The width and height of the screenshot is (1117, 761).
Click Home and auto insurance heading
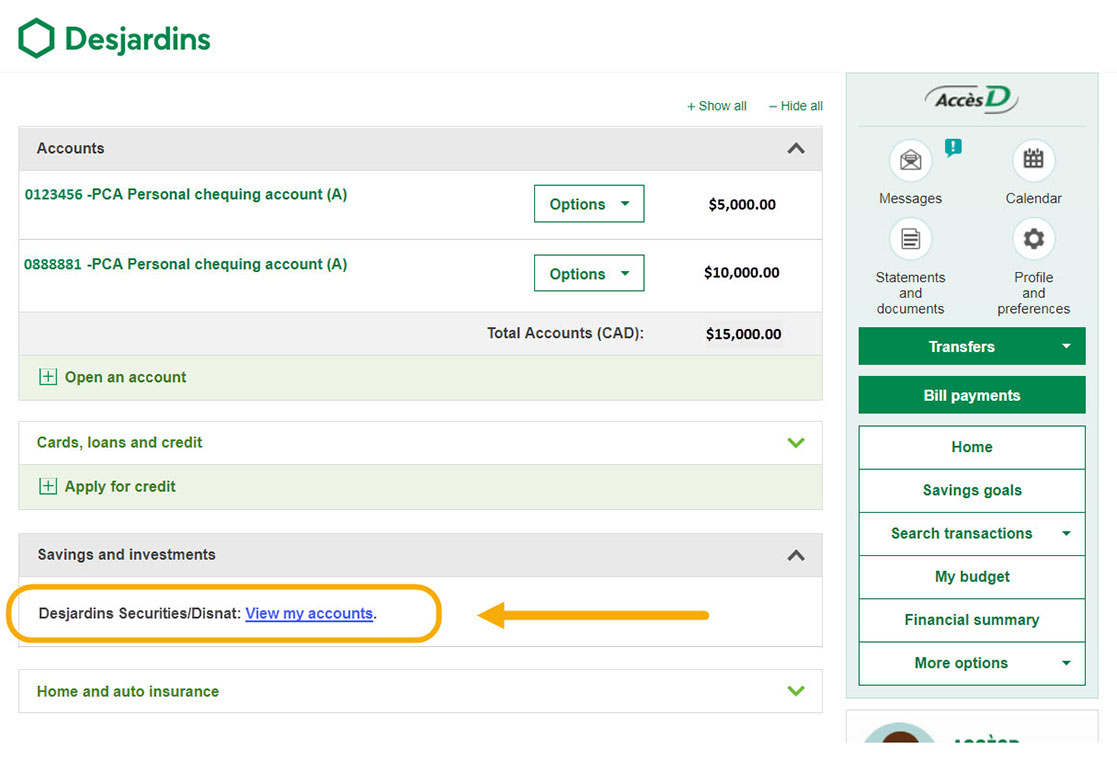128,691
